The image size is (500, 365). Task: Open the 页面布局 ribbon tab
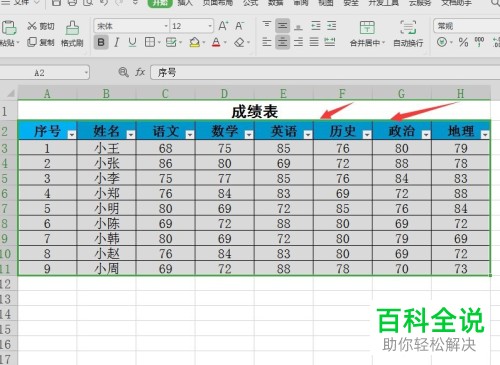[x=218, y=3]
